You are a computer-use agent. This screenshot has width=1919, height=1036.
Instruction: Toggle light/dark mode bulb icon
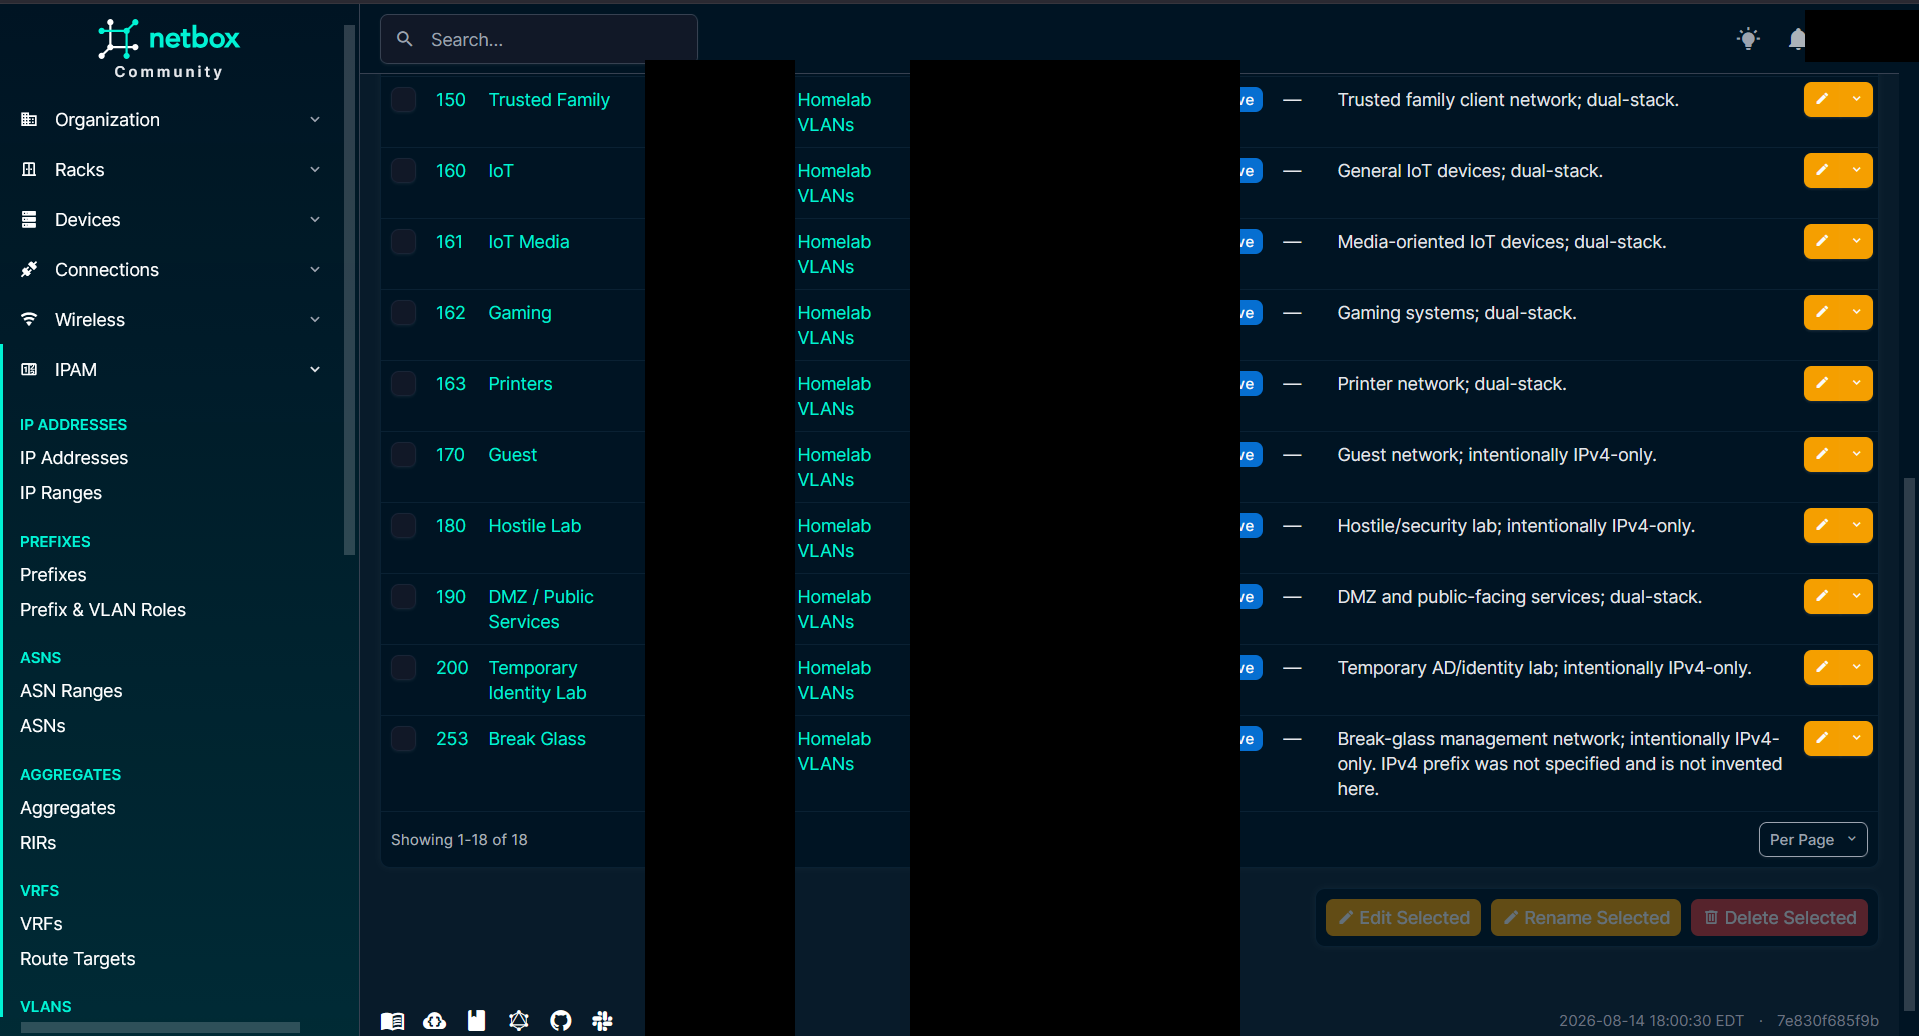point(1748,39)
